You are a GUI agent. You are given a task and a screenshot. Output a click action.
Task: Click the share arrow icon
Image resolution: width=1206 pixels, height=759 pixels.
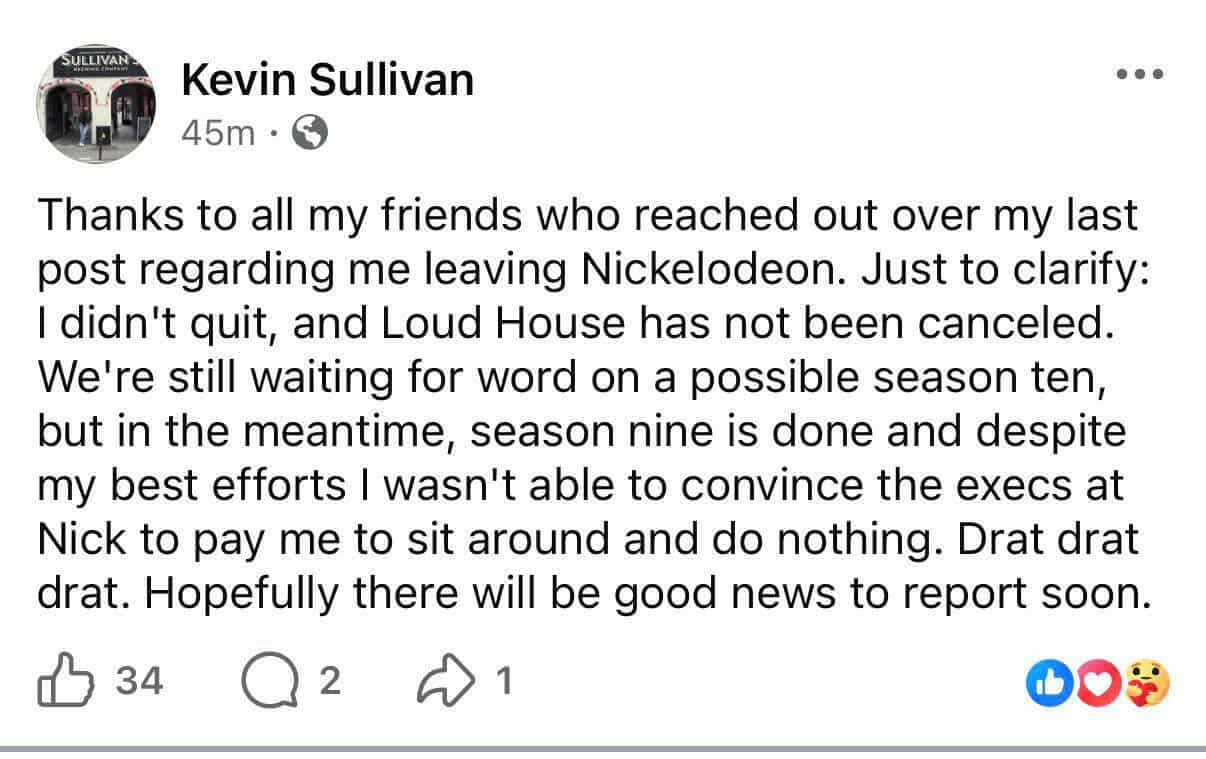tap(447, 682)
